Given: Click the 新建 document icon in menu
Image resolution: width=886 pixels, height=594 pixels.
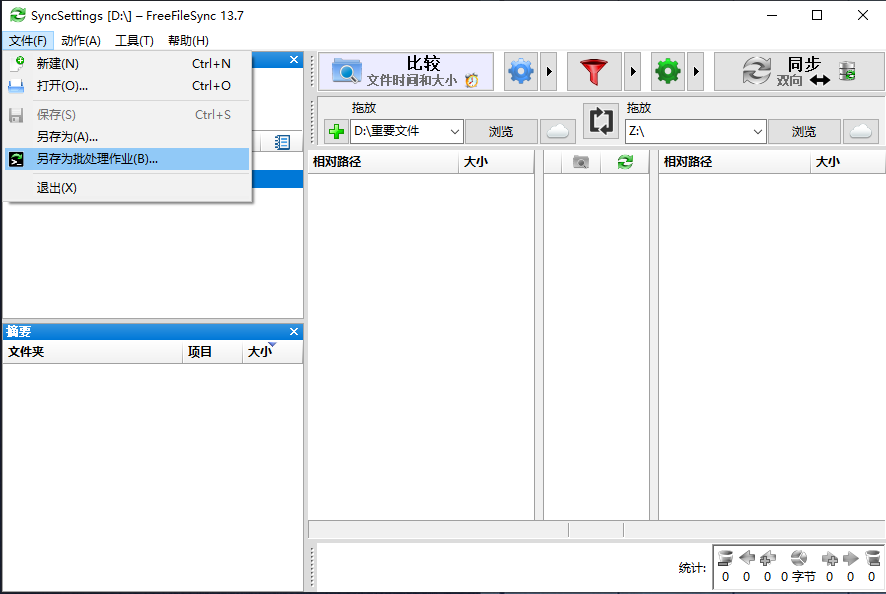Looking at the screenshot, I should coord(17,63).
